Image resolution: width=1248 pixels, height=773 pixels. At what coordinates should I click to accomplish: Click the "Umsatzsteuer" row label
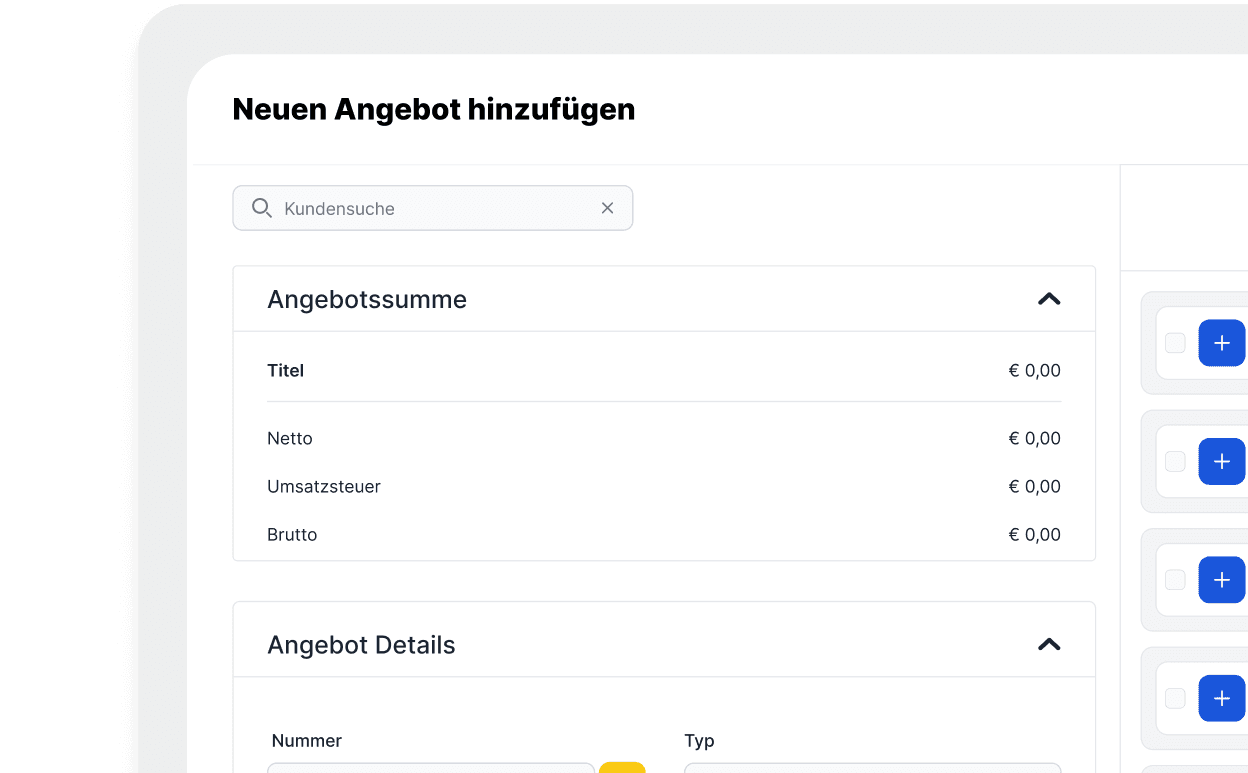pyautogui.click(x=324, y=486)
